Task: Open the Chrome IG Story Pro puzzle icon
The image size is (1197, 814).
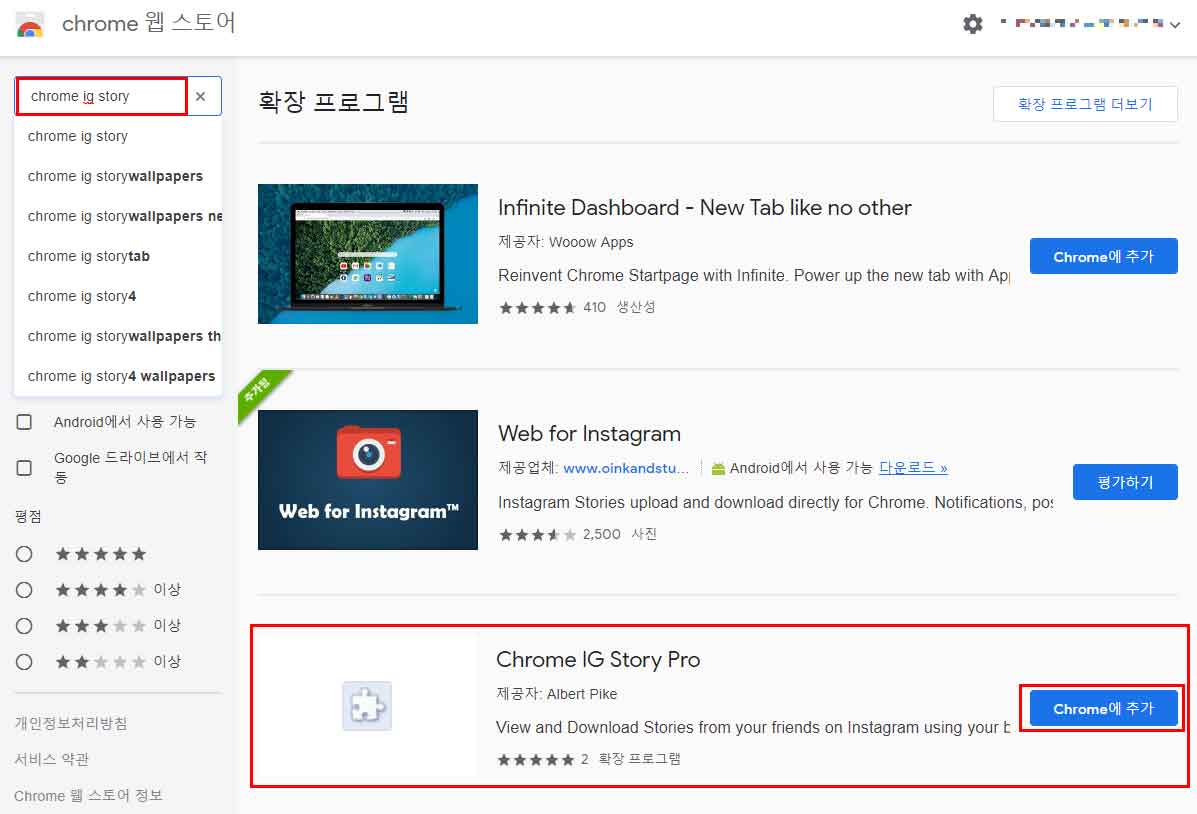Action: click(367, 706)
